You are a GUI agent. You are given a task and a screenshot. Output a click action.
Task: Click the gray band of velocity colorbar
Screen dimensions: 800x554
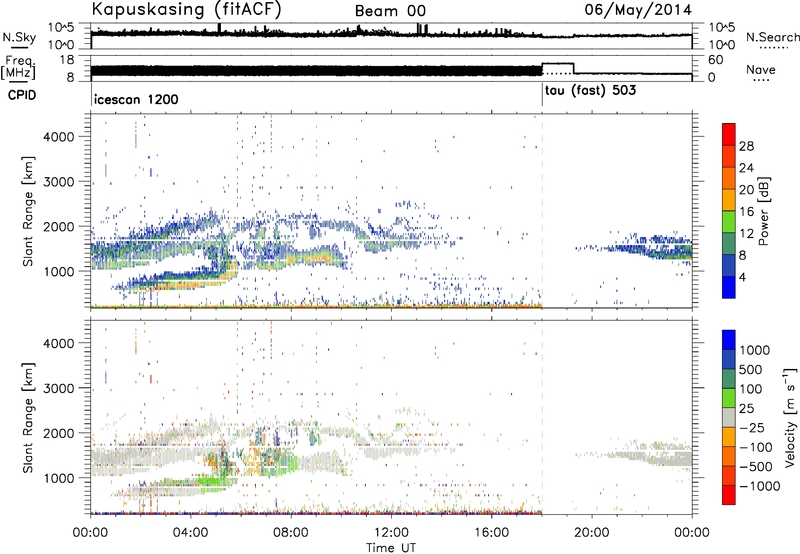[x=729, y=418]
